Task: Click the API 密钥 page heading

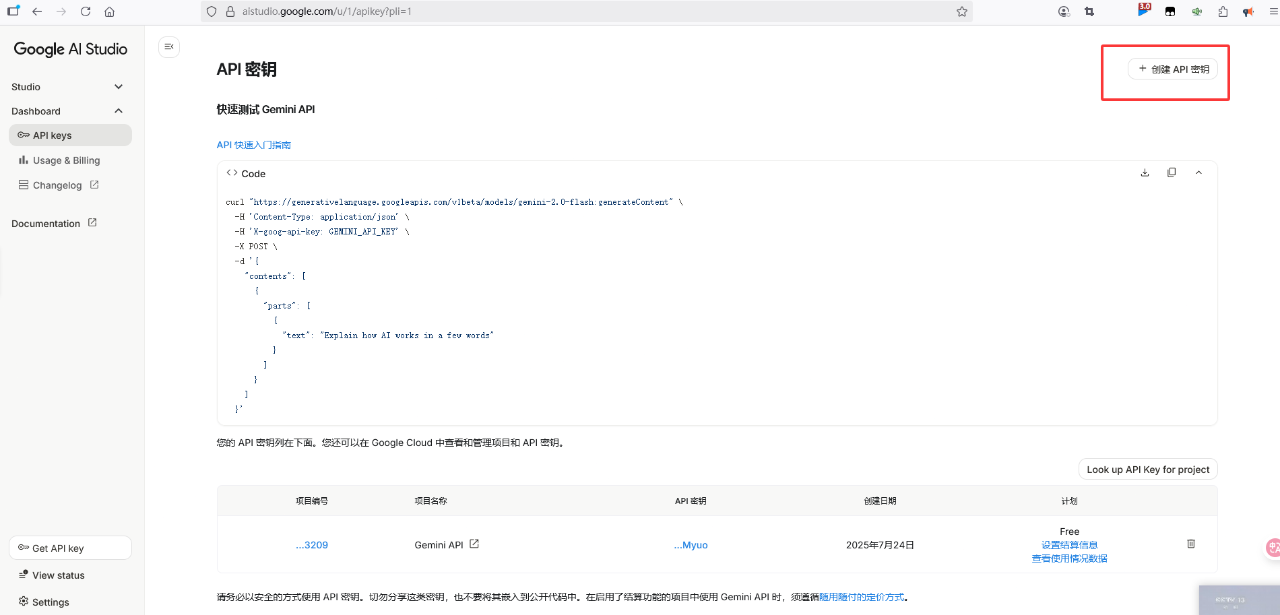Action: (247, 69)
